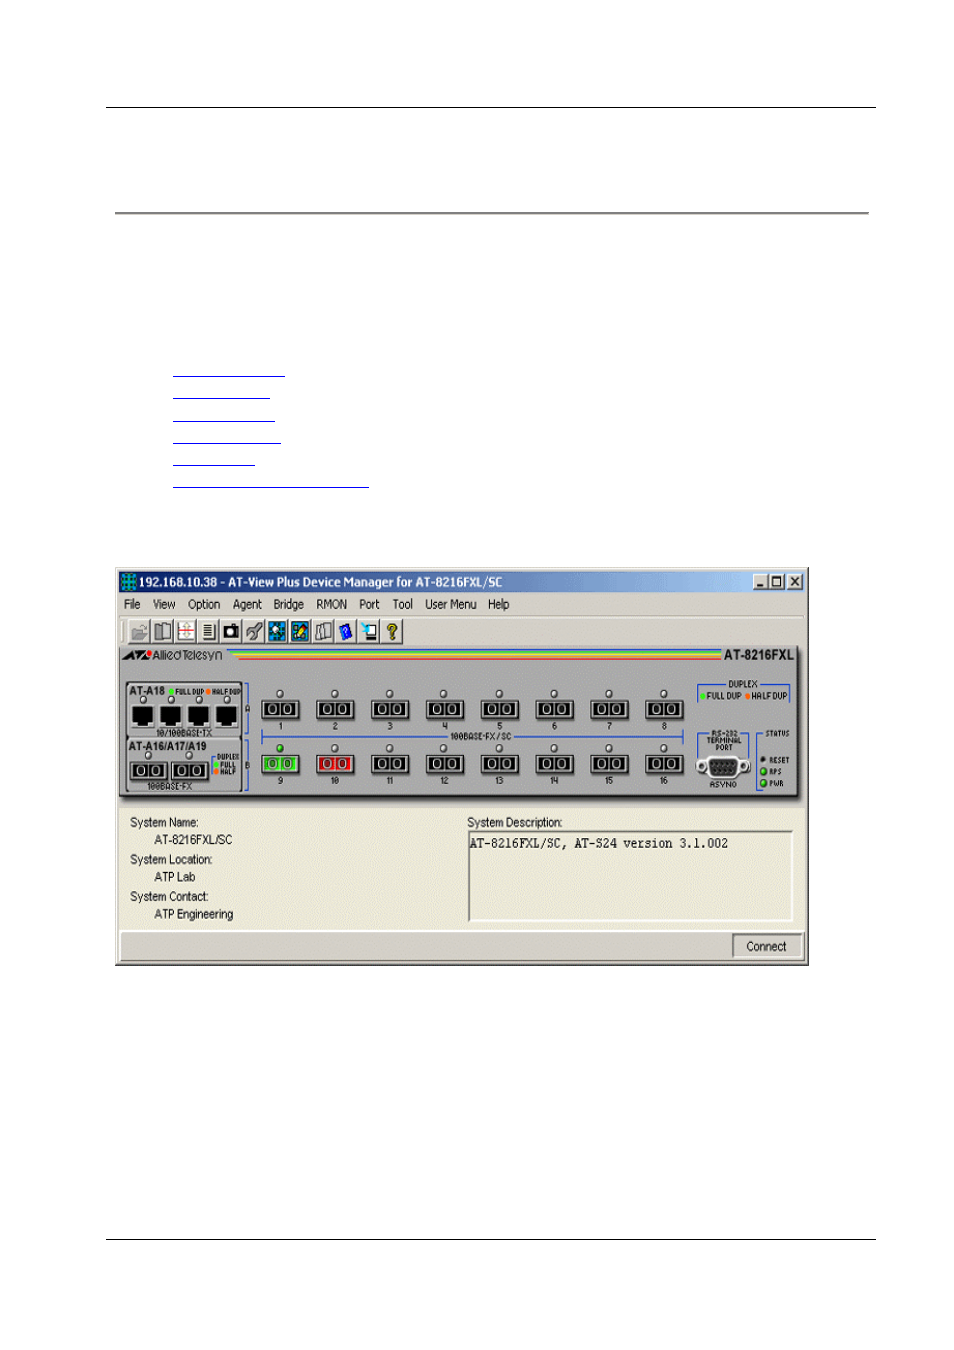Select the first AT-A18 RJ45 port
Viewport: 954px width, 1350px height.
pyautogui.click(x=143, y=715)
